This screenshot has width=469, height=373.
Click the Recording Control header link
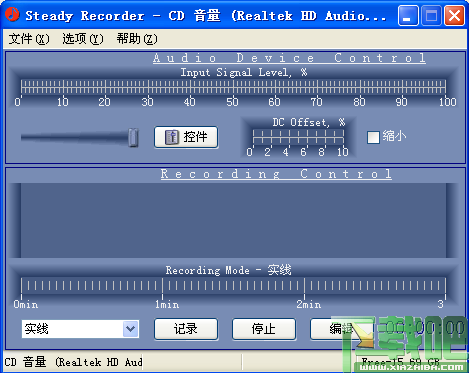click(276, 174)
